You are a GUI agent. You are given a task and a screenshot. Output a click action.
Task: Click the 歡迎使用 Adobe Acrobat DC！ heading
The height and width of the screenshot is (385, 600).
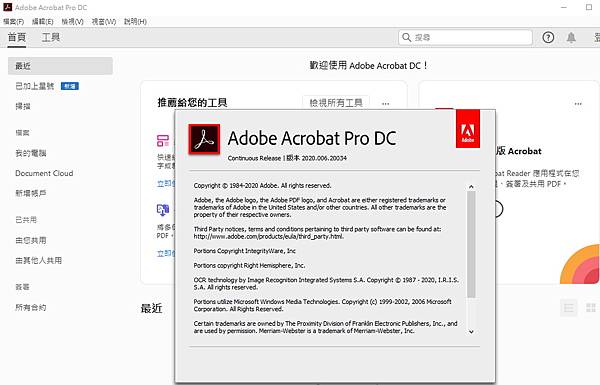[x=368, y=65]
